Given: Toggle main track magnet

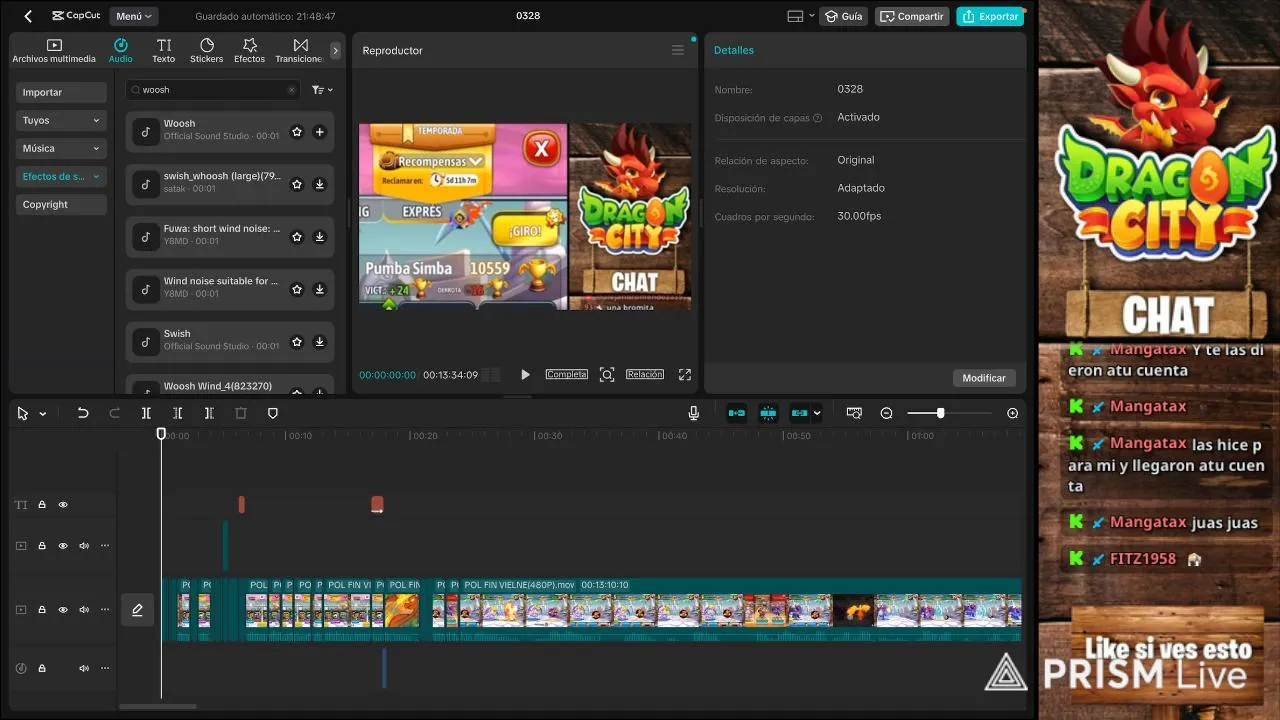Looking at the screenshot, I should (x=736, y=413).
